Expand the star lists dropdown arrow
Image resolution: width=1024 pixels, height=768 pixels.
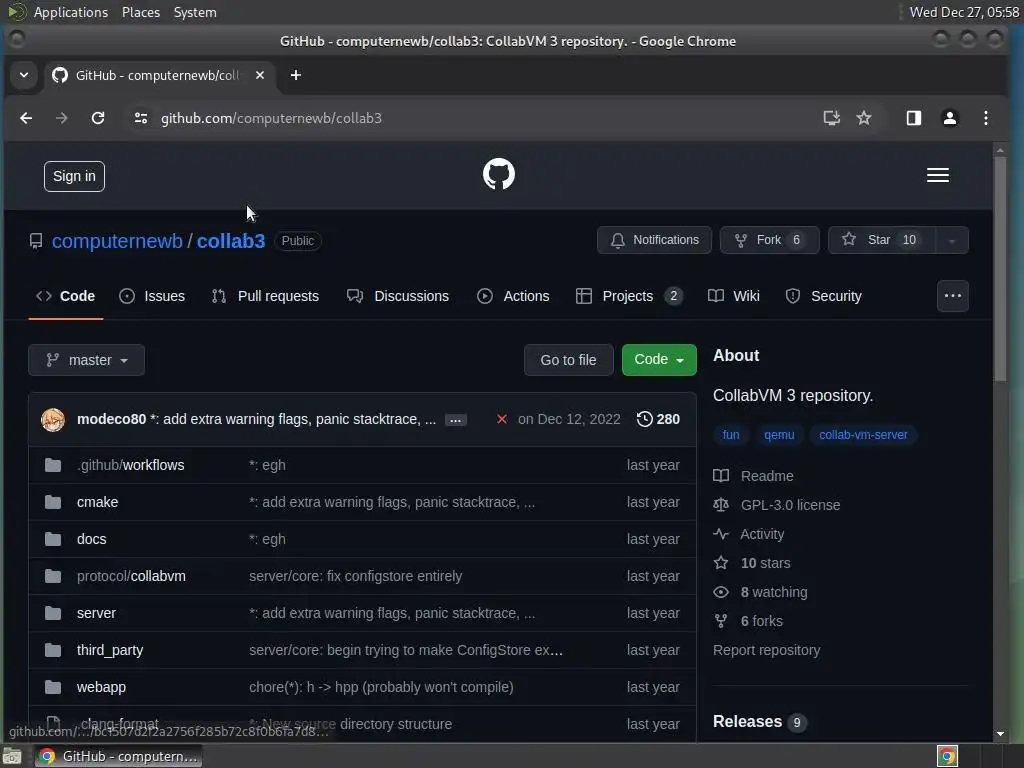[x=952, y=240]
